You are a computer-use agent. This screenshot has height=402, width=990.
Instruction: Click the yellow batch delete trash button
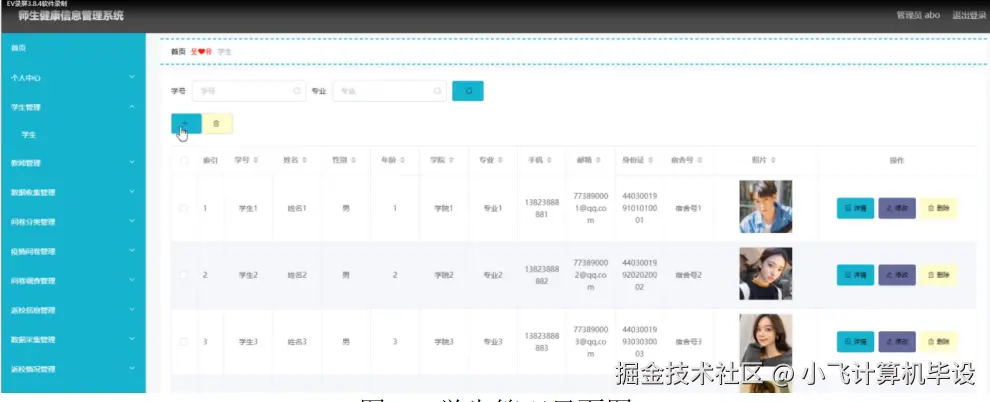click(x=217, y=124)
